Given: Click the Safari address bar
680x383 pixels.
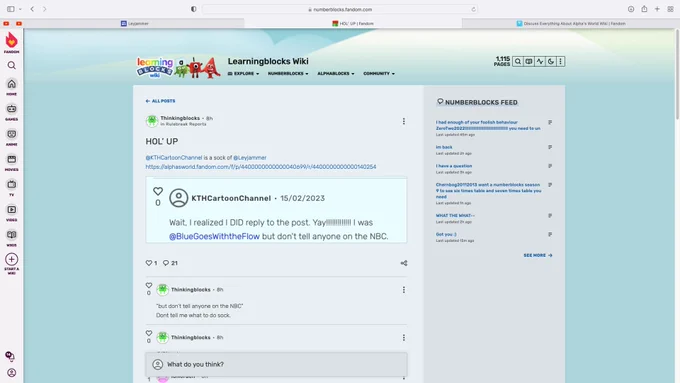Looking at the screenshot, I should (x=340, y=9).
